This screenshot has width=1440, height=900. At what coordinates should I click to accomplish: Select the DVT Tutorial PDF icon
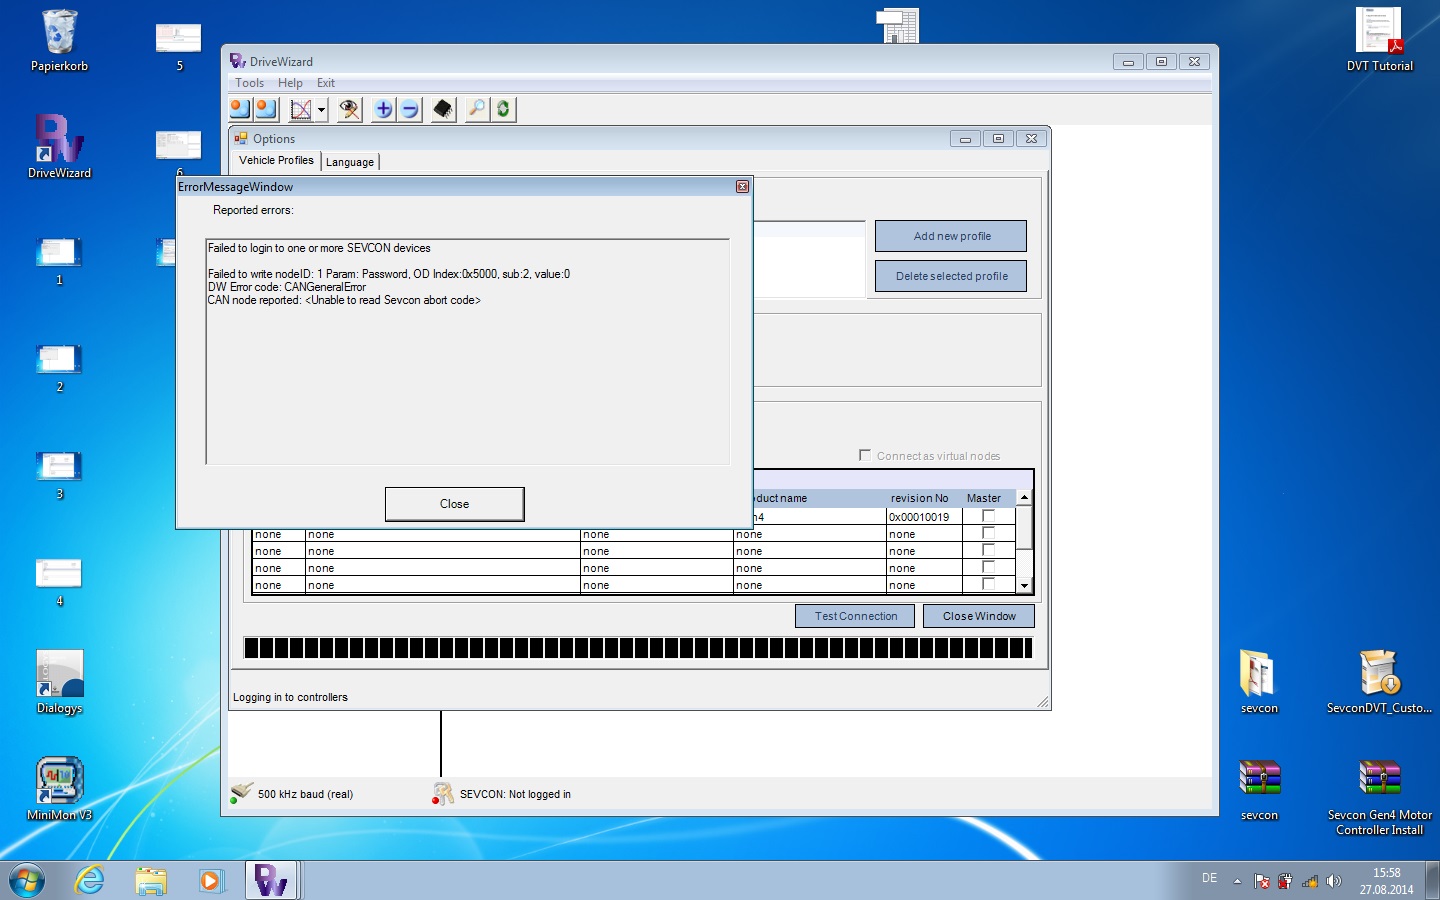coord(1379,40)
